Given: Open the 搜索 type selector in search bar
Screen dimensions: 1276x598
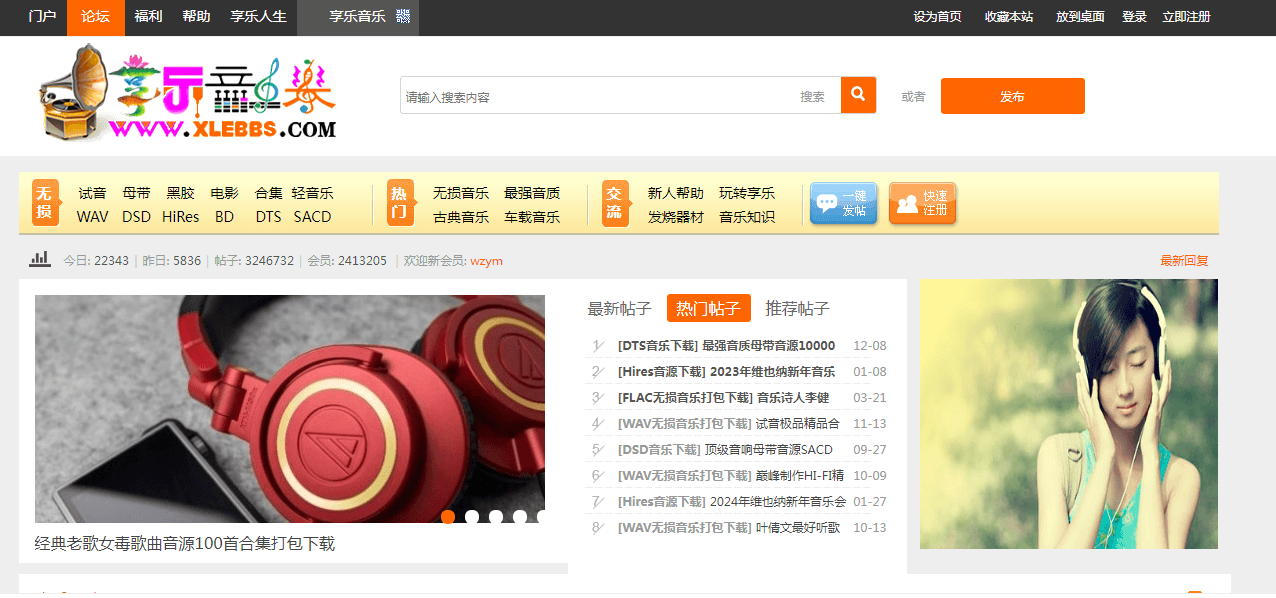Looking at the screenshot, I should tap(812, 97).
